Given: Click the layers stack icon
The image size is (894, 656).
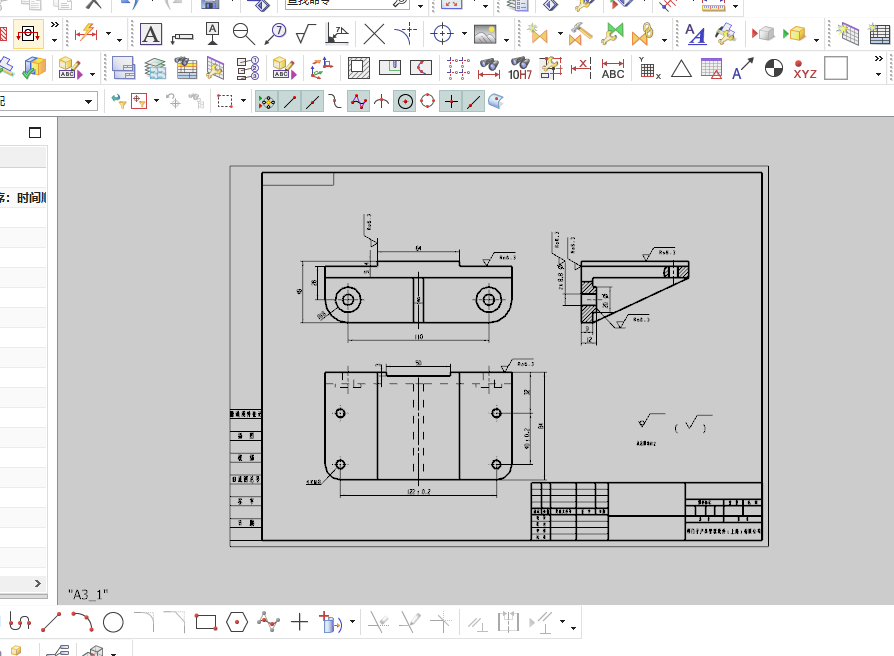Looking at the screenshot, I should point(155,69).
